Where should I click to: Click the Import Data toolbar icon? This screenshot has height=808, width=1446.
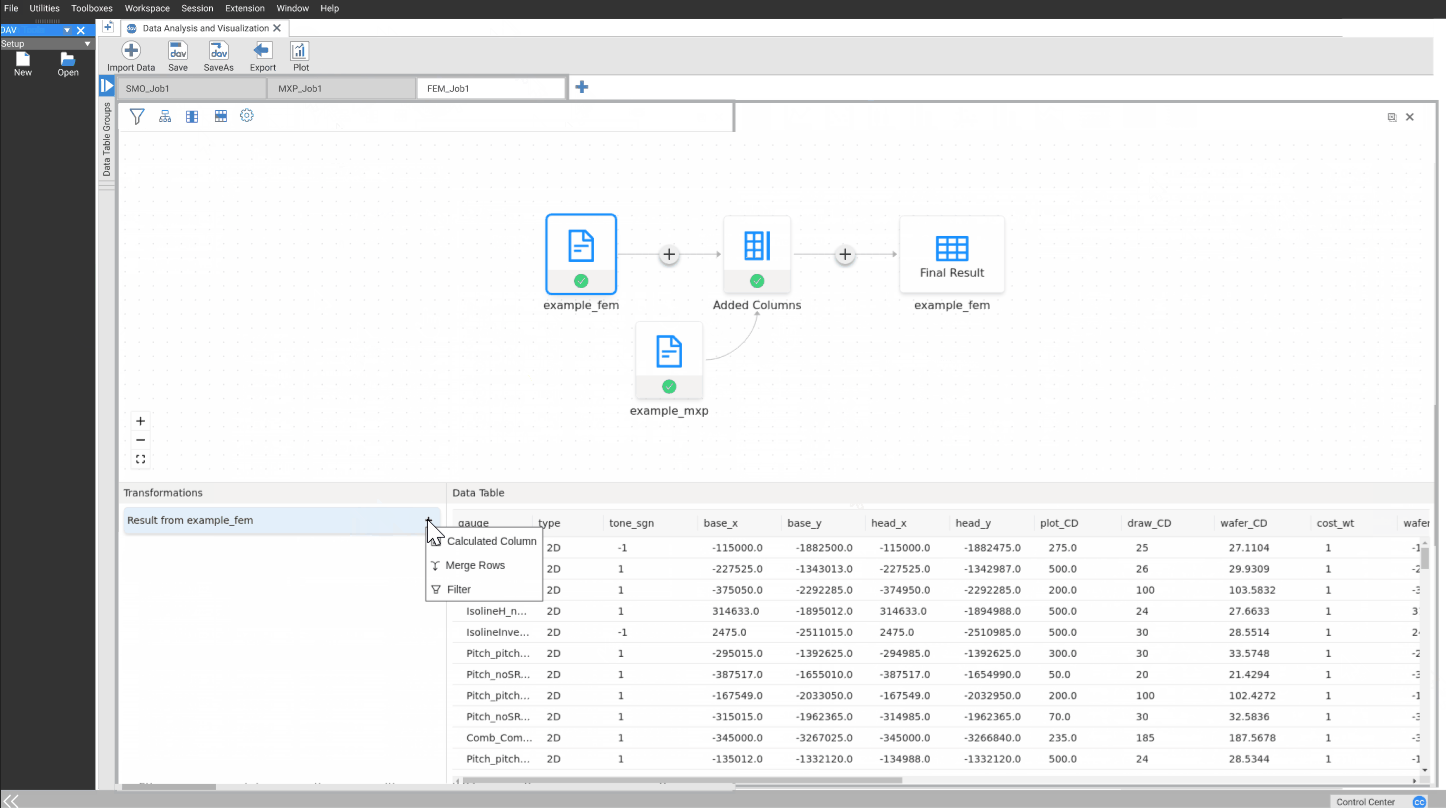tap(131, 51)
